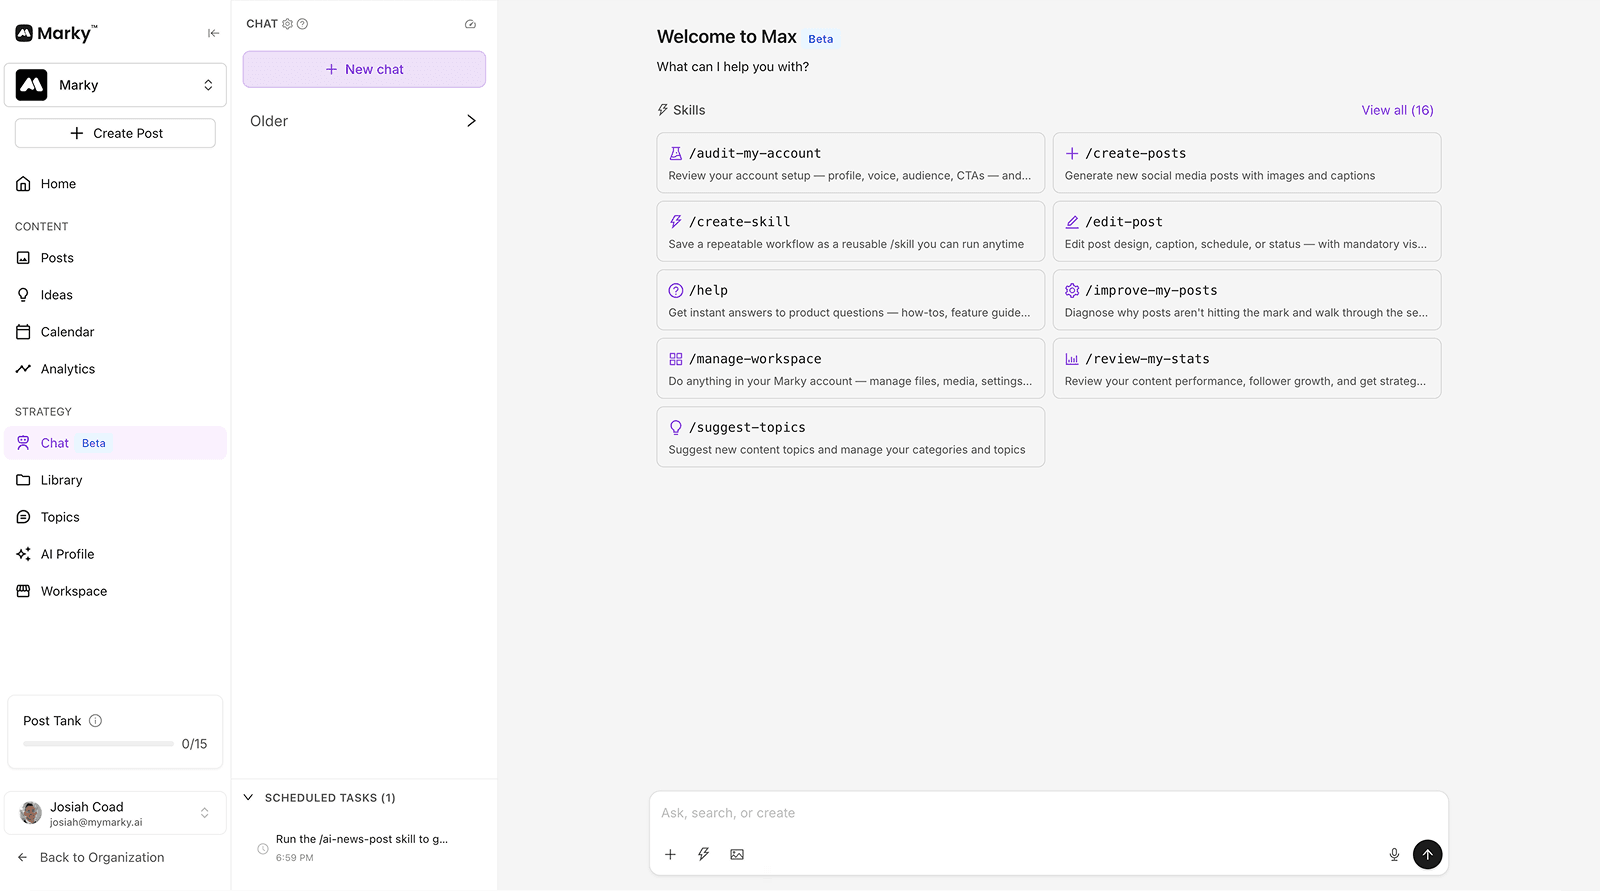
Task: Click the josiah@mymarky.ai email text
Action: click(96, 823)
